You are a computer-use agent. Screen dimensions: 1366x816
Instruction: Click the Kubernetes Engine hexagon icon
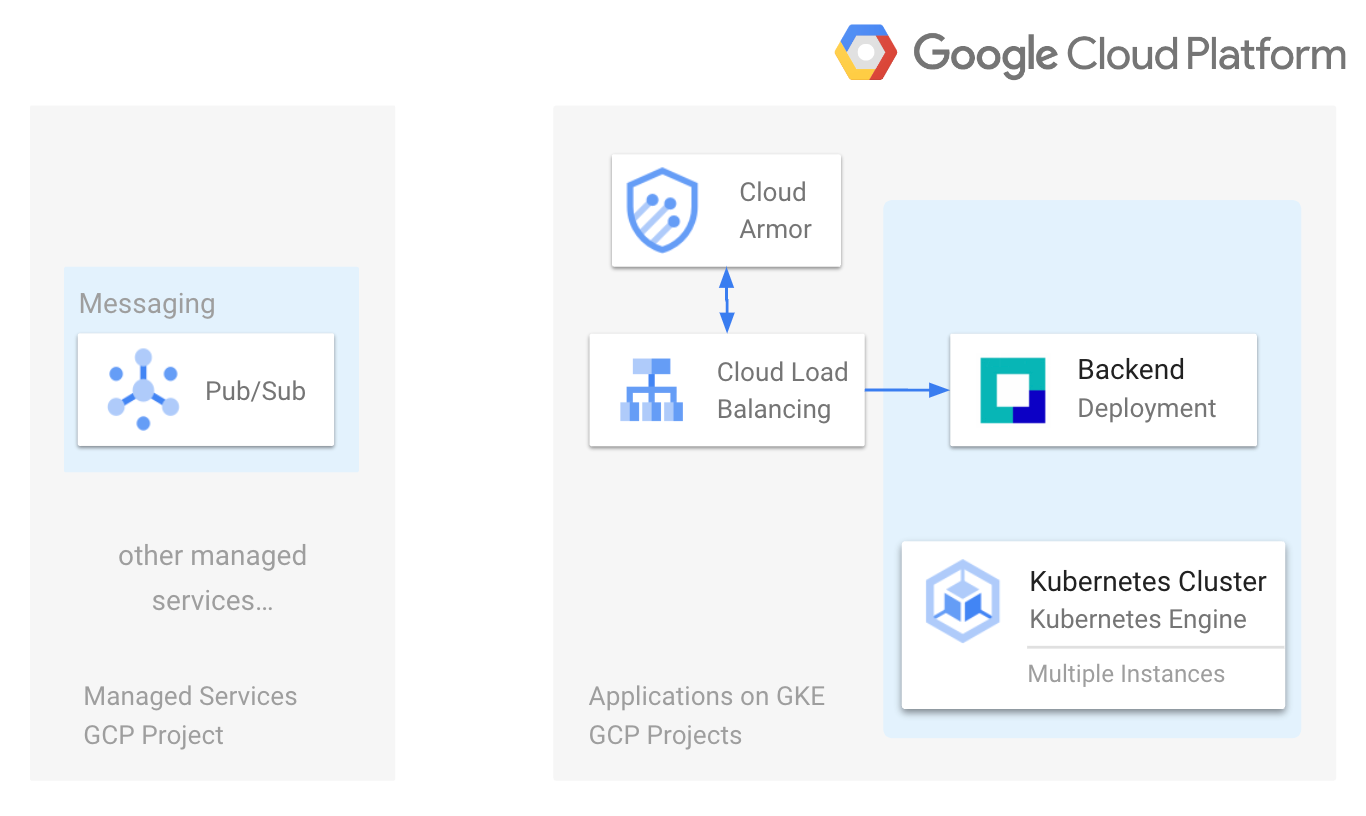pyautogui.click(x=963, y=600)
